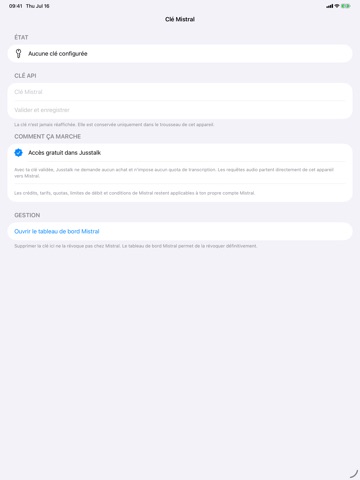Screen dimensions: 360x480
Task: Tap the Thu Jul 16 date
Action: point(38,6)
